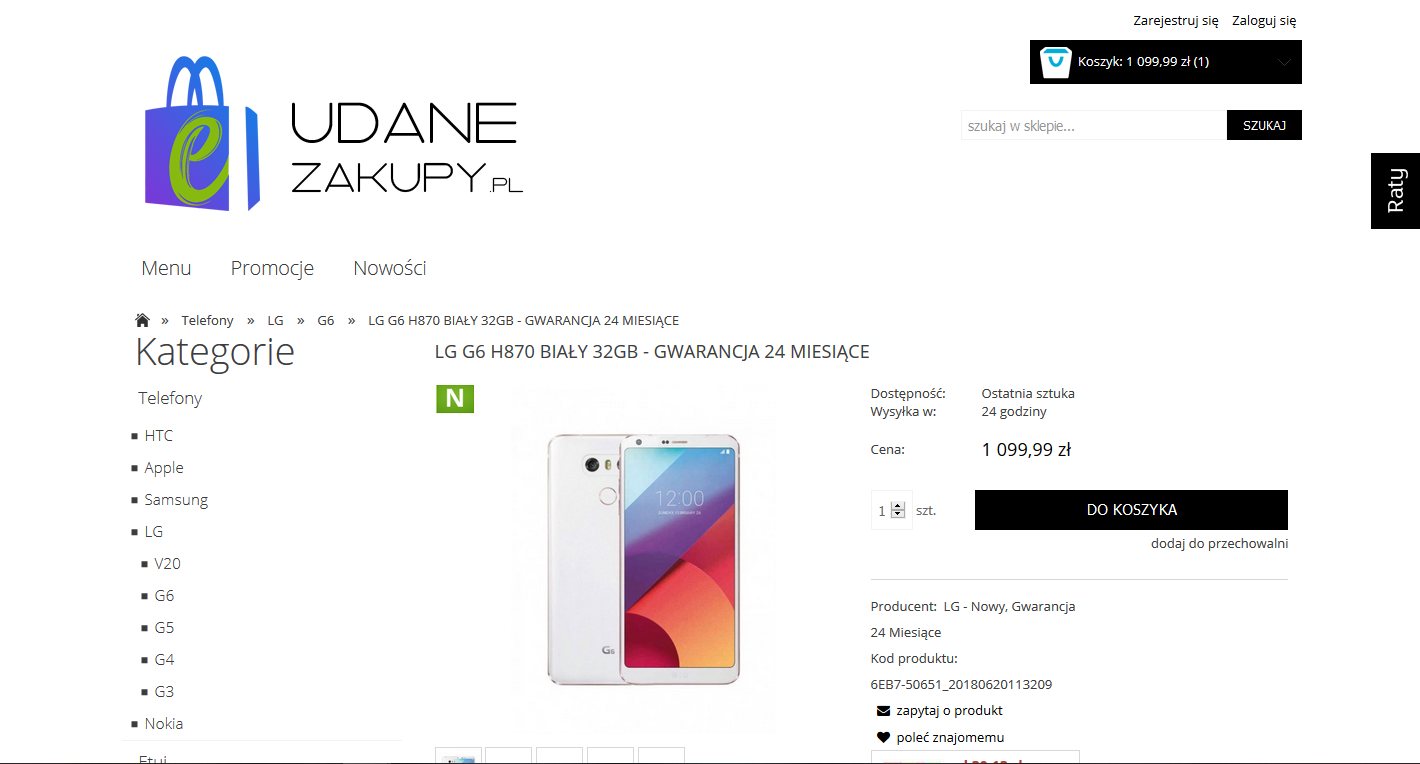Open the Nowości menu item

[390, 268]
